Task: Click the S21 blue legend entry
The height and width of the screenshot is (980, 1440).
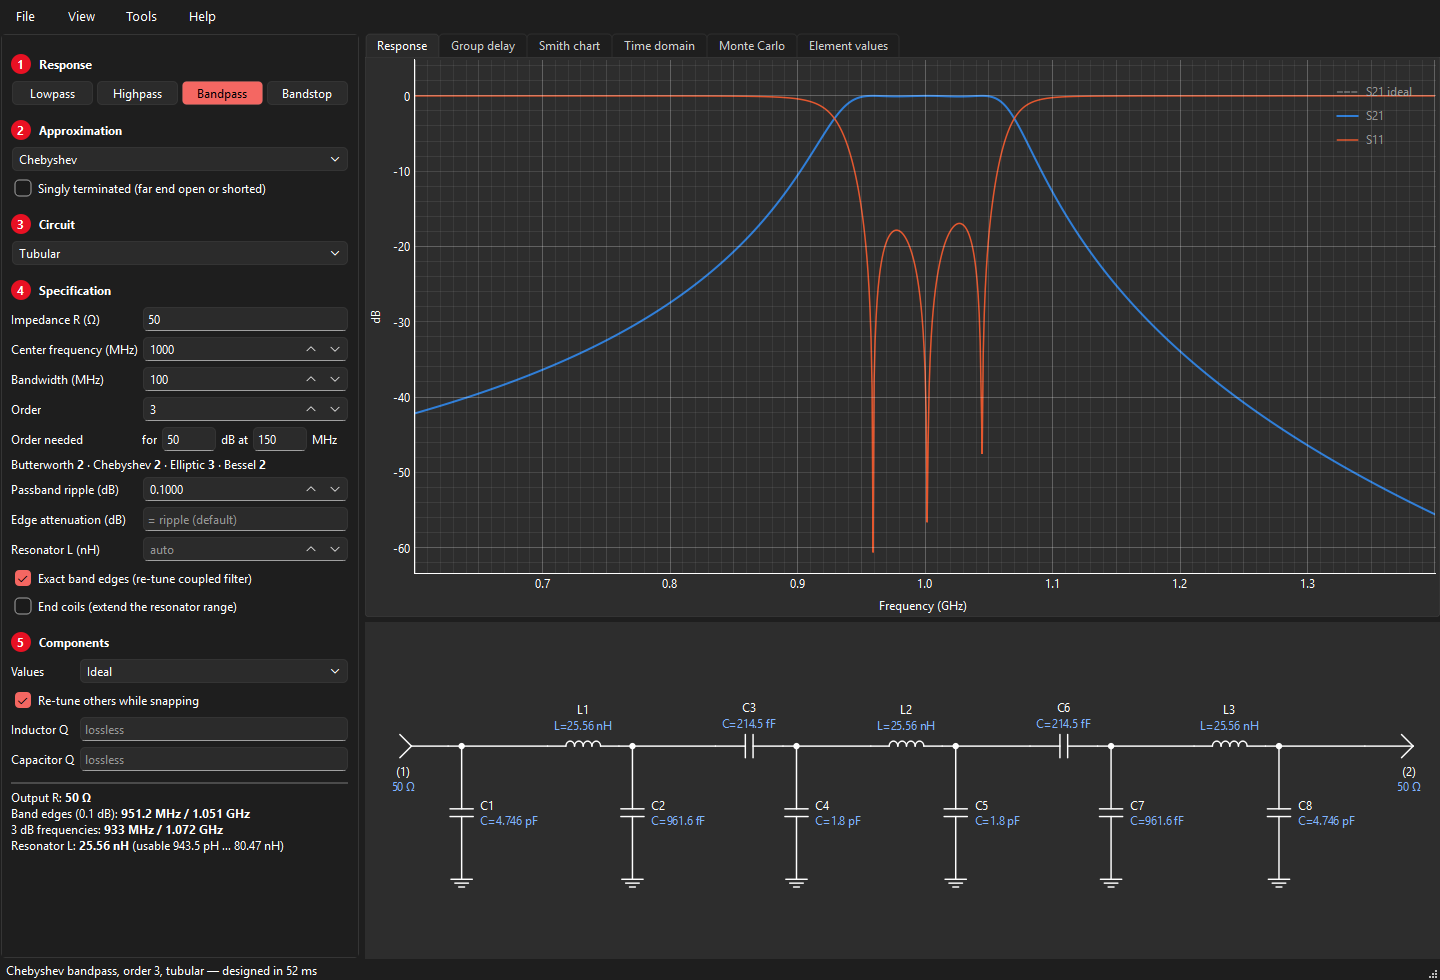Action: coord(1361,116)
